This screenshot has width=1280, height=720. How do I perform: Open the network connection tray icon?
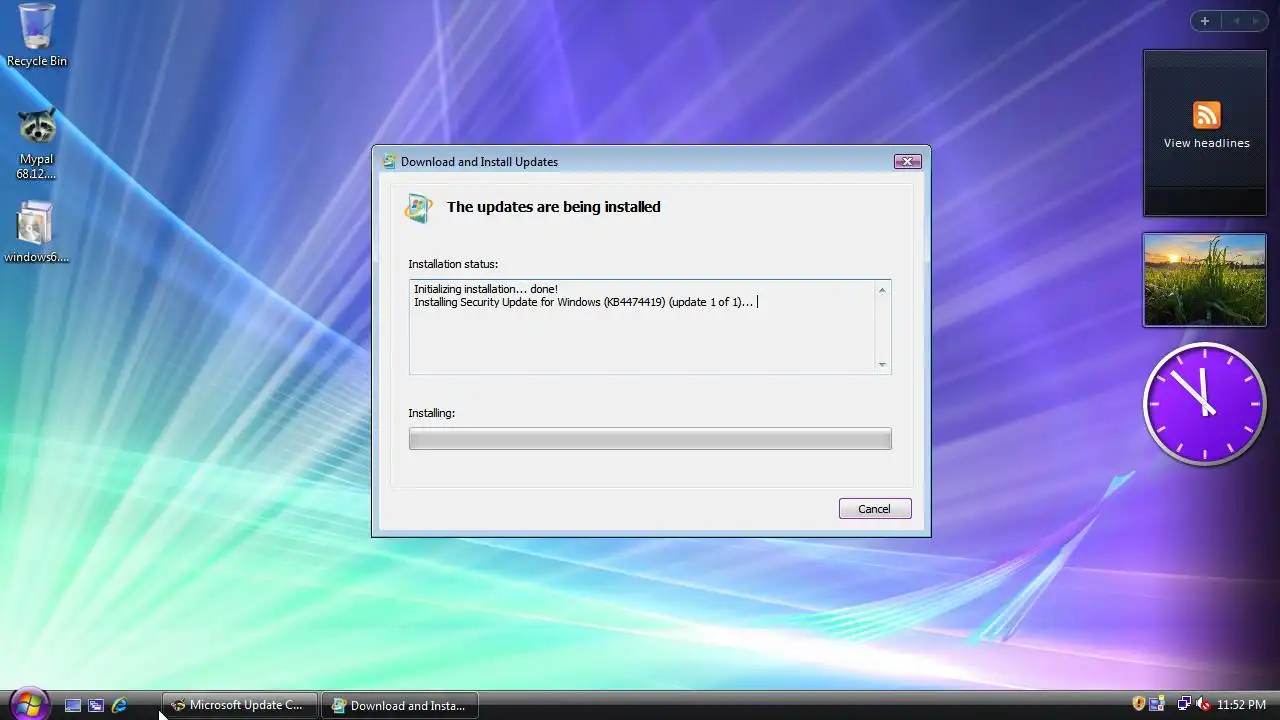(1184, 704)
